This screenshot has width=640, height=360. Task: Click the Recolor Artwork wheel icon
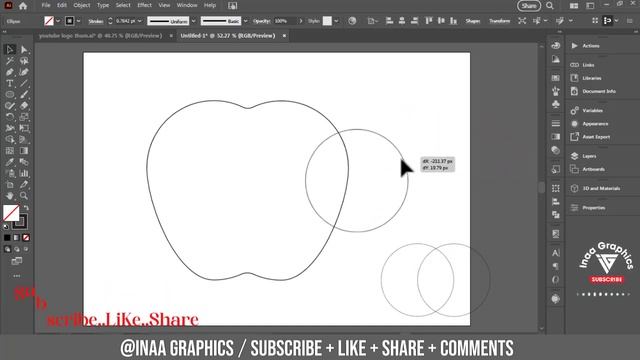point(352,21)
